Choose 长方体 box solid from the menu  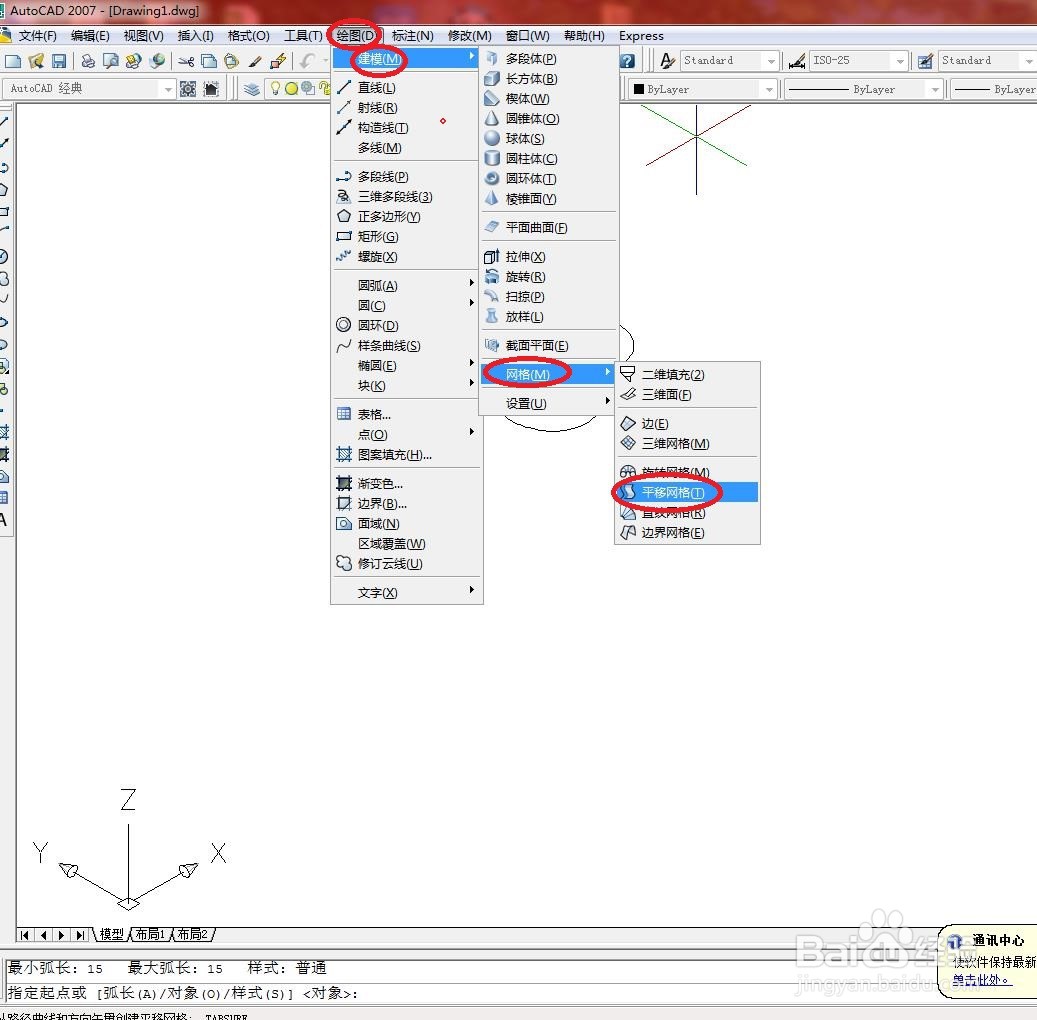tap(548, 79)
